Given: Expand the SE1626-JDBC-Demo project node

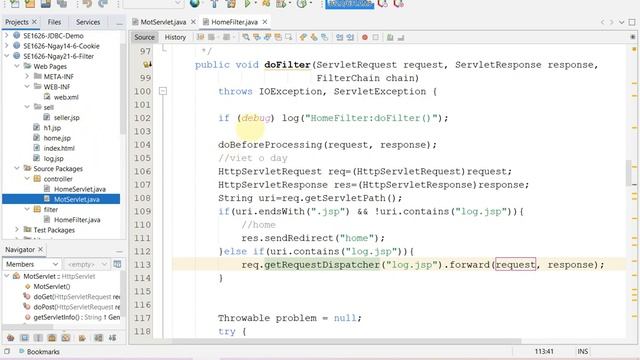Looking at the screenshot, I should 7,36.
